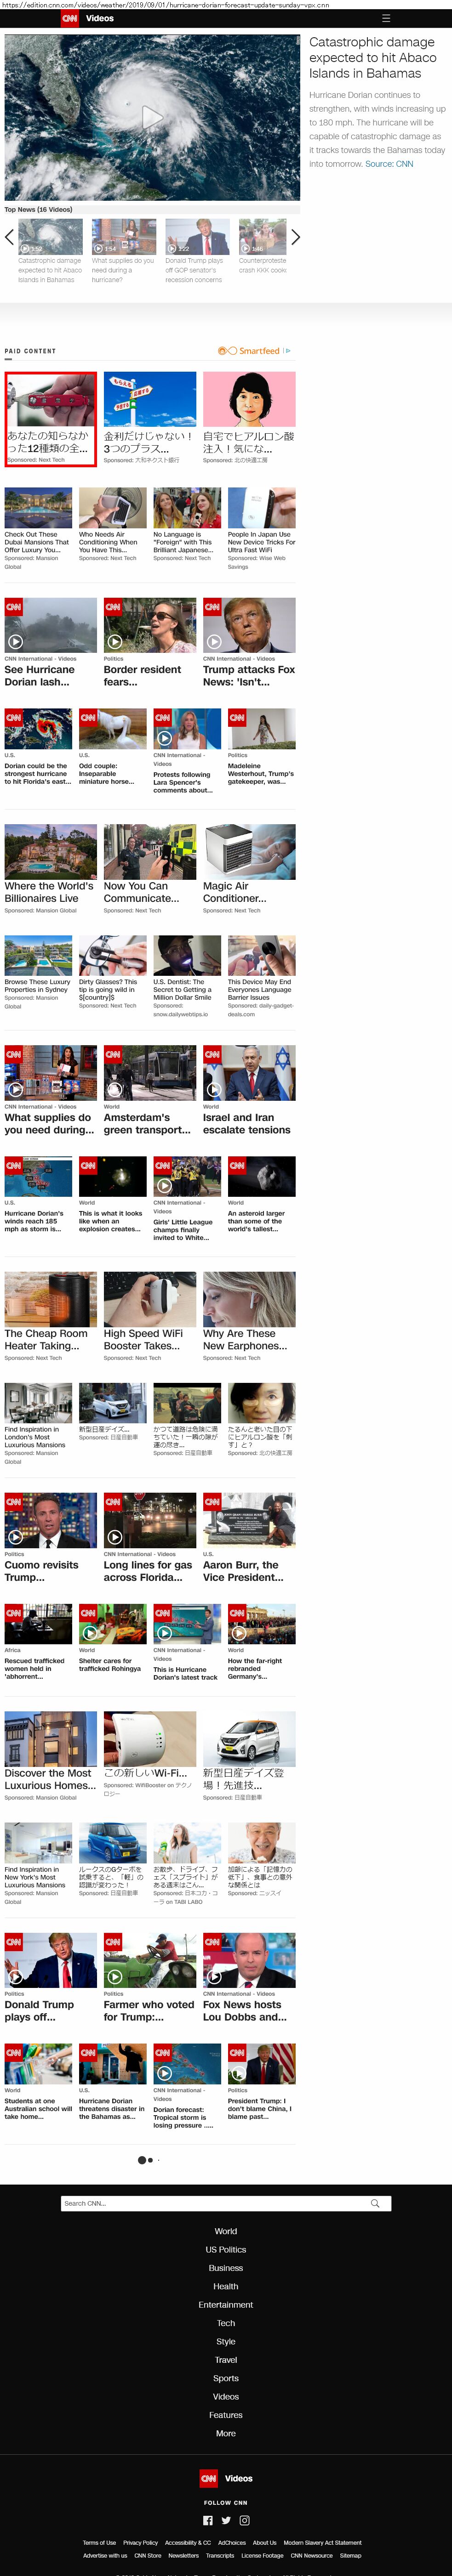
Task: Open the 'US Politics' footer menu item
Action: (x=226, y=2249)
